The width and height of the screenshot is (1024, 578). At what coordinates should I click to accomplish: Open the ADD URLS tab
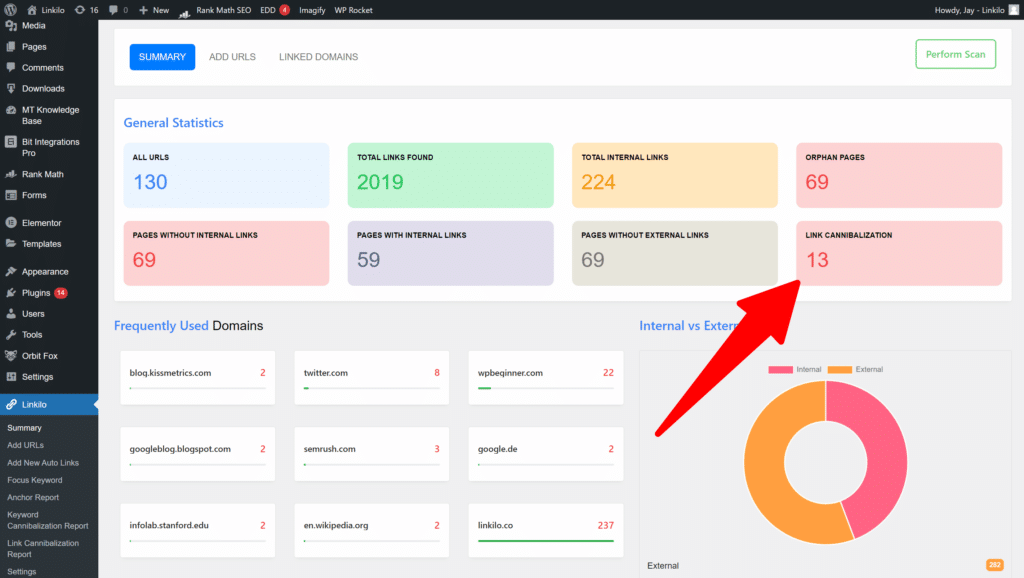tap(232, 57)
